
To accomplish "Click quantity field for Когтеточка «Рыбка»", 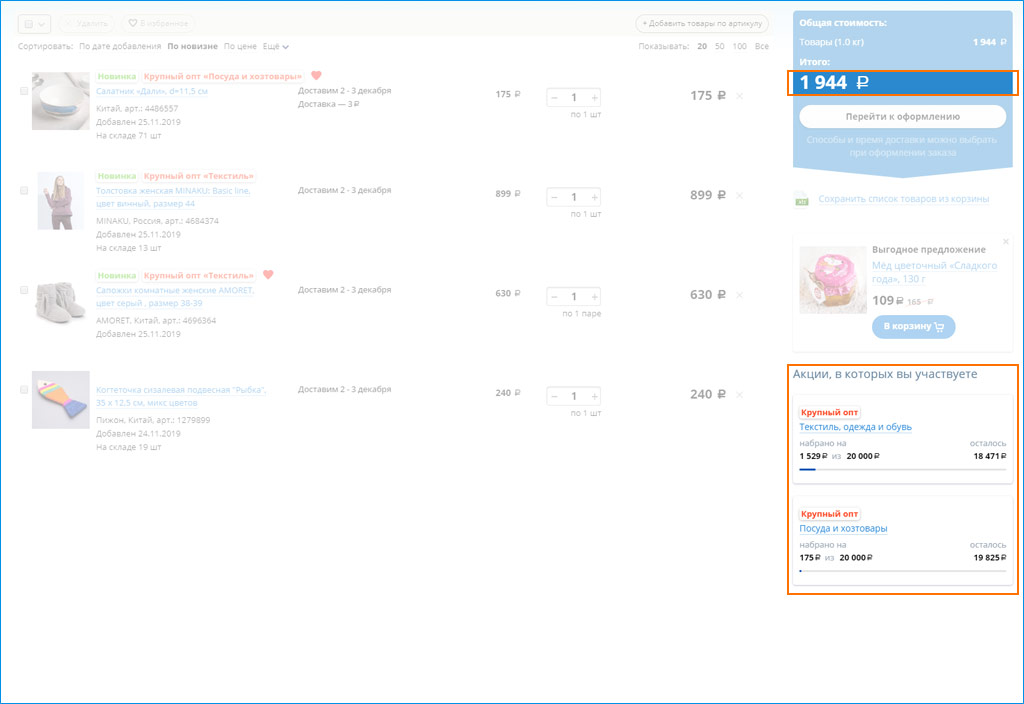I will point(574,396).
